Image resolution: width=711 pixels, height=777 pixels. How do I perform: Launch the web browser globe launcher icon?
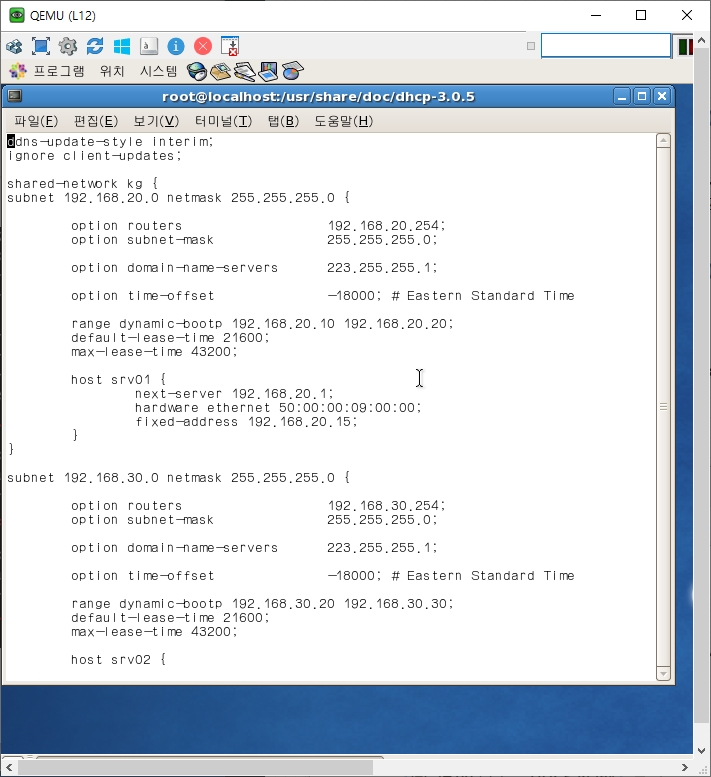point(197,71)
